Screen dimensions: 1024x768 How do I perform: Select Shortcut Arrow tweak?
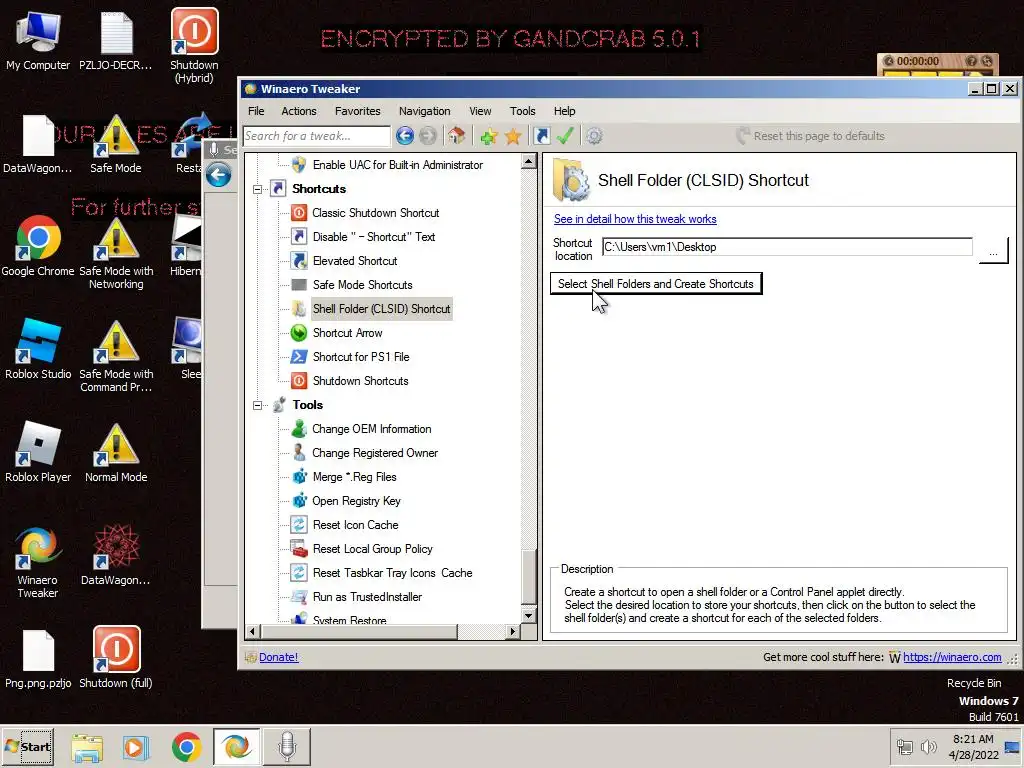(347, 333)
